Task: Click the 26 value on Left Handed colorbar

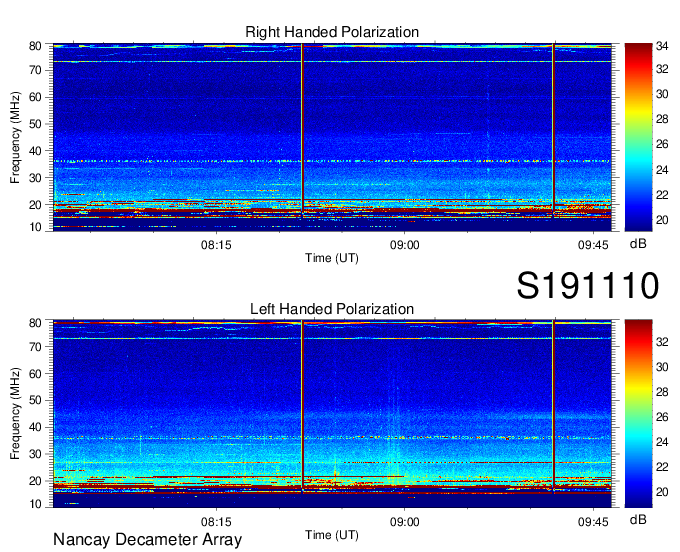Action: point(662,418)
